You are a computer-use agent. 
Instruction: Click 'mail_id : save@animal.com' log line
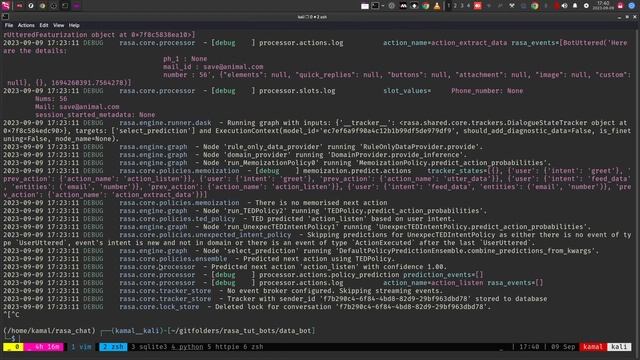213,67
